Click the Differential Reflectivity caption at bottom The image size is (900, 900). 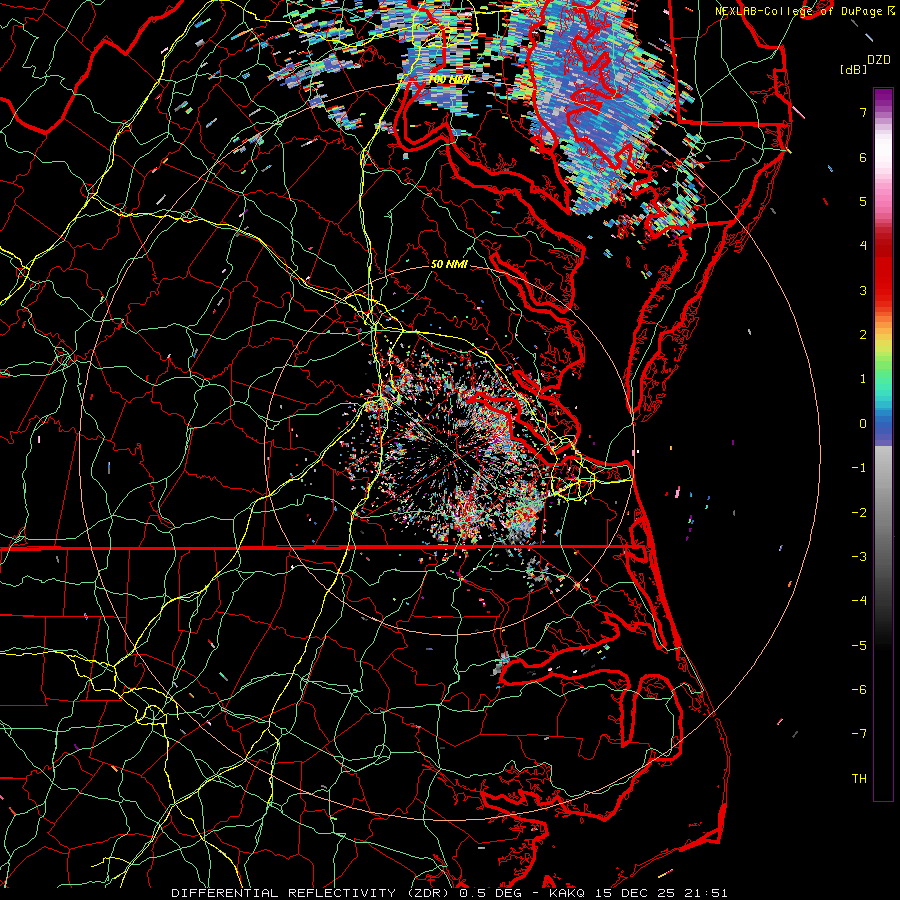point(449,893)
